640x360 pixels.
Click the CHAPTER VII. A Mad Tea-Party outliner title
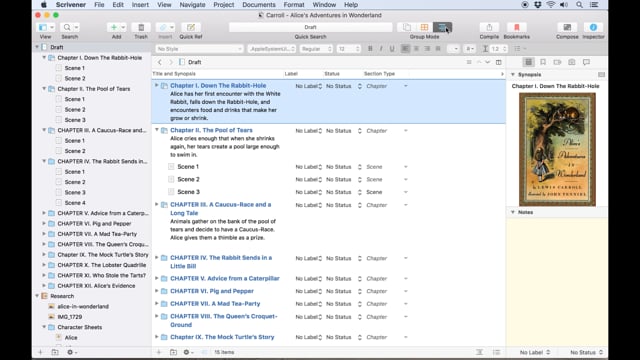(x=215, y=304)
